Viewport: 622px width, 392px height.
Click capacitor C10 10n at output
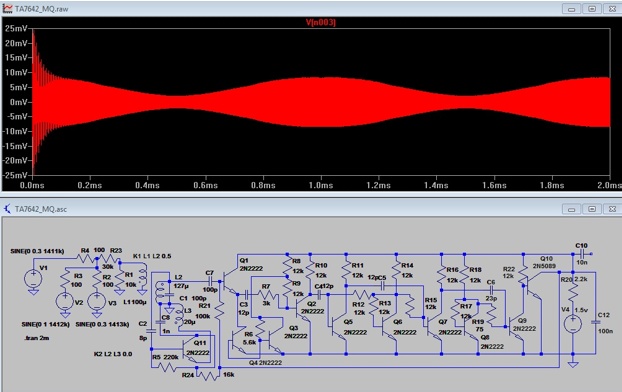(x=582, y=254)
